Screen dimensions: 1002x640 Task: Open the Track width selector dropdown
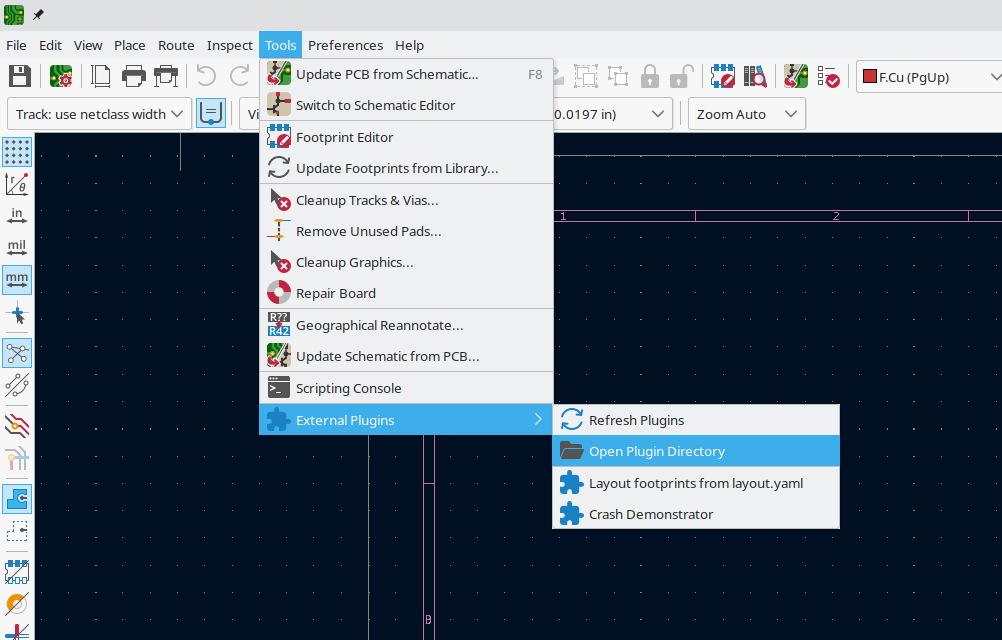(98, 113)
